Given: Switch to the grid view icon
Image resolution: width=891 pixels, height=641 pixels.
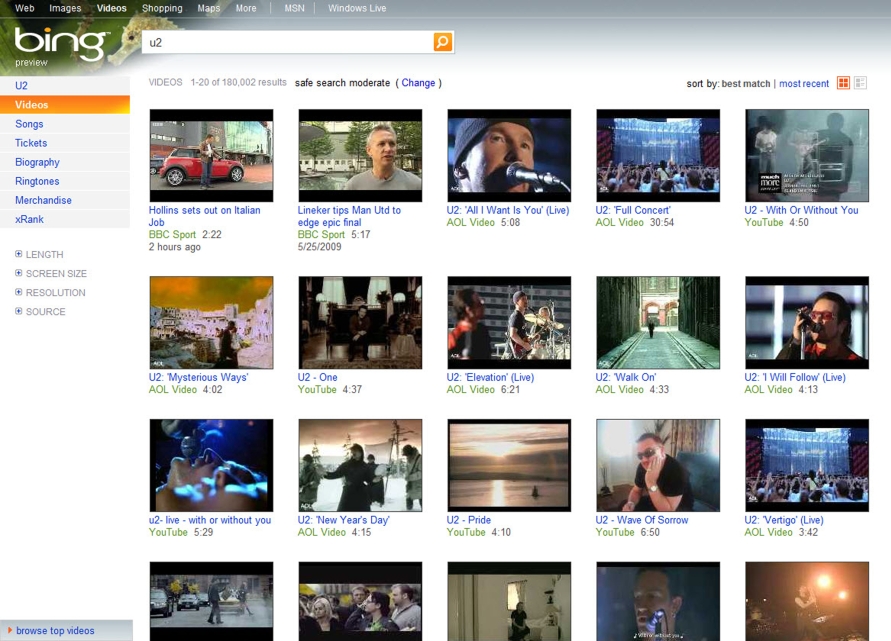Looking at the screenshot, I should (x=843, y=83).
